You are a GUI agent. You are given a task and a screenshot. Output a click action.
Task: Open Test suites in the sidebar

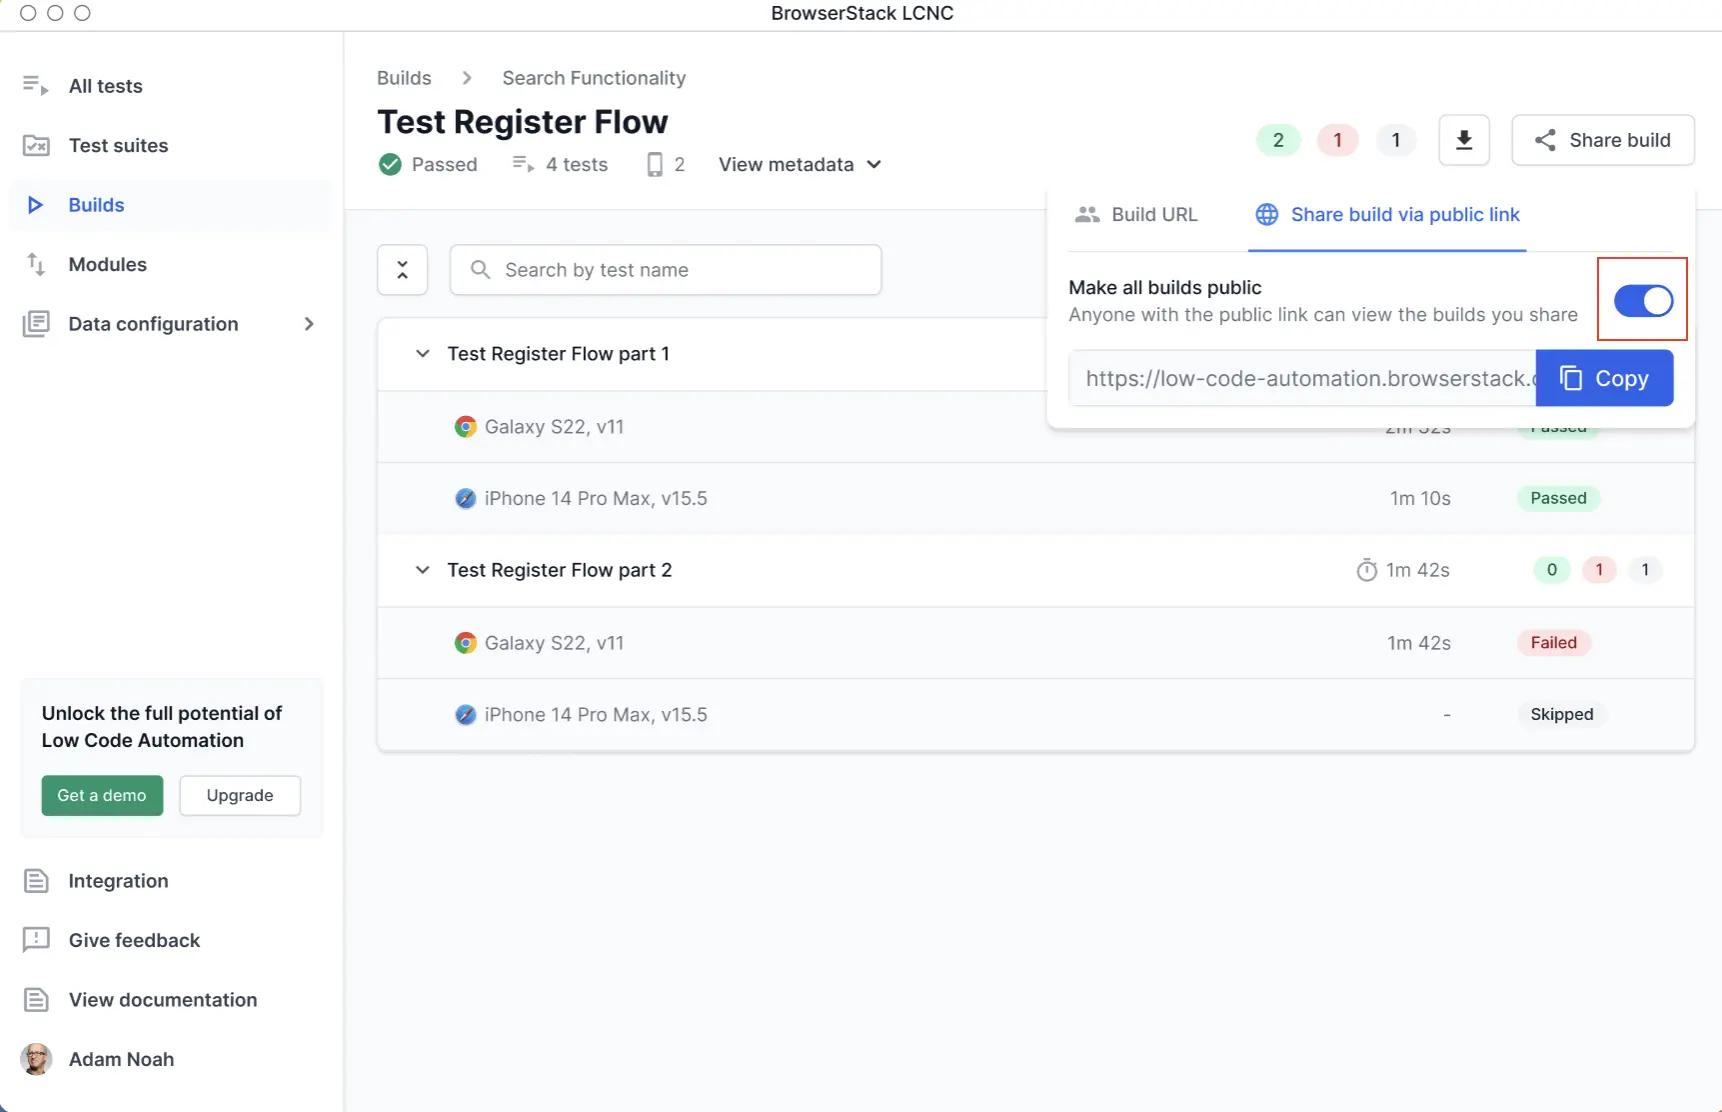point(118,146)
